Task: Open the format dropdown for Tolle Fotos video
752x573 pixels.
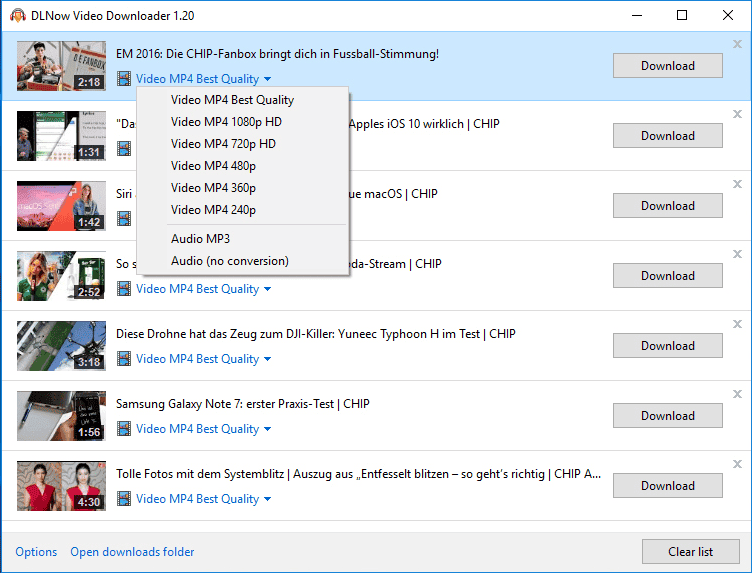Action: 203,499
